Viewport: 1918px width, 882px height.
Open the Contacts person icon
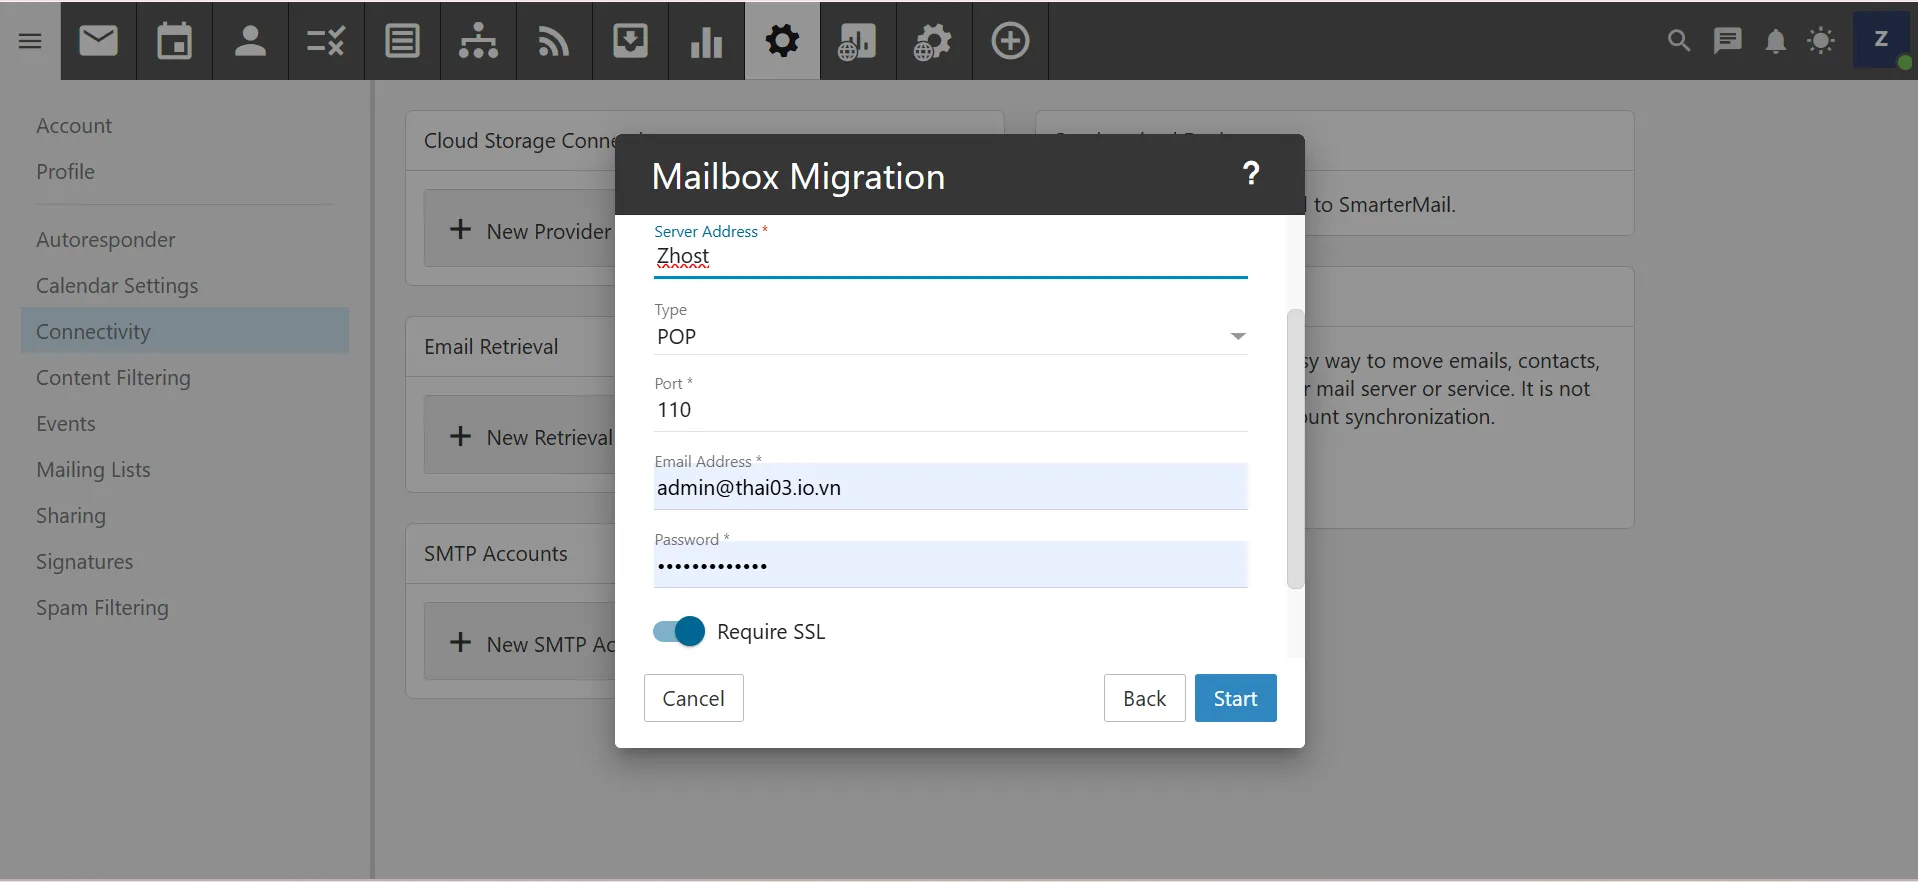click(250, 41)
